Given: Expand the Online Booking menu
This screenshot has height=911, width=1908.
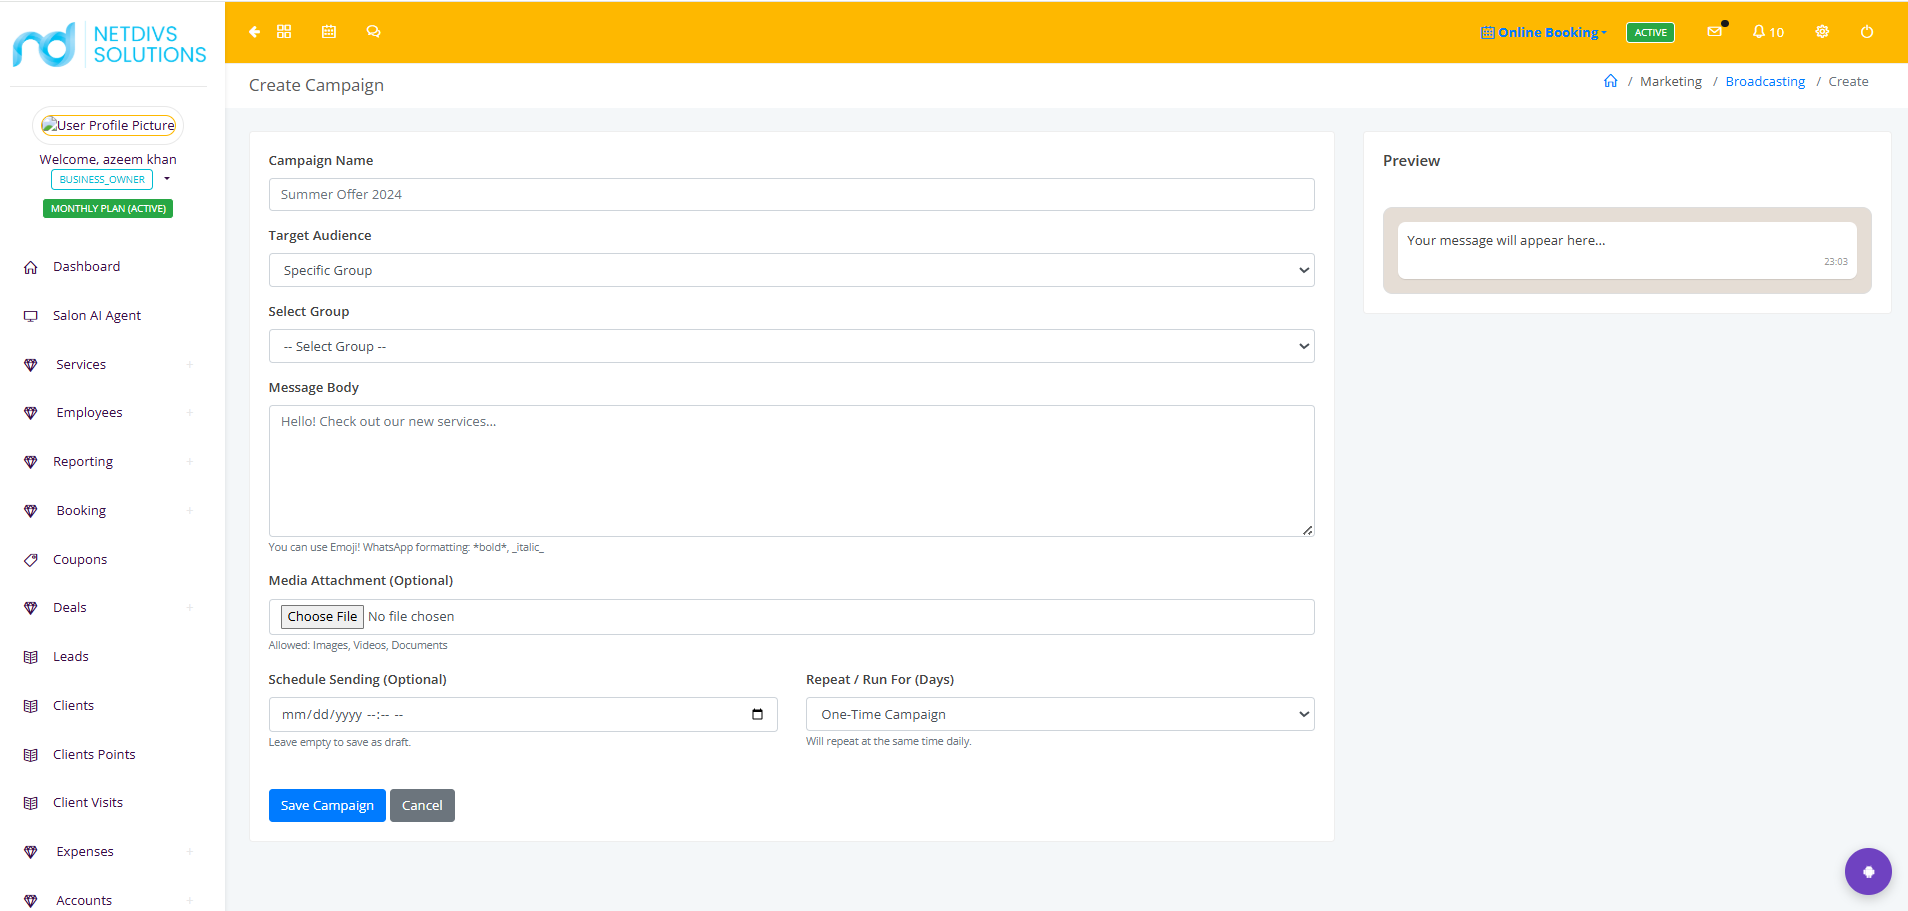Looking at the screenshot, I should (1544, 32).
